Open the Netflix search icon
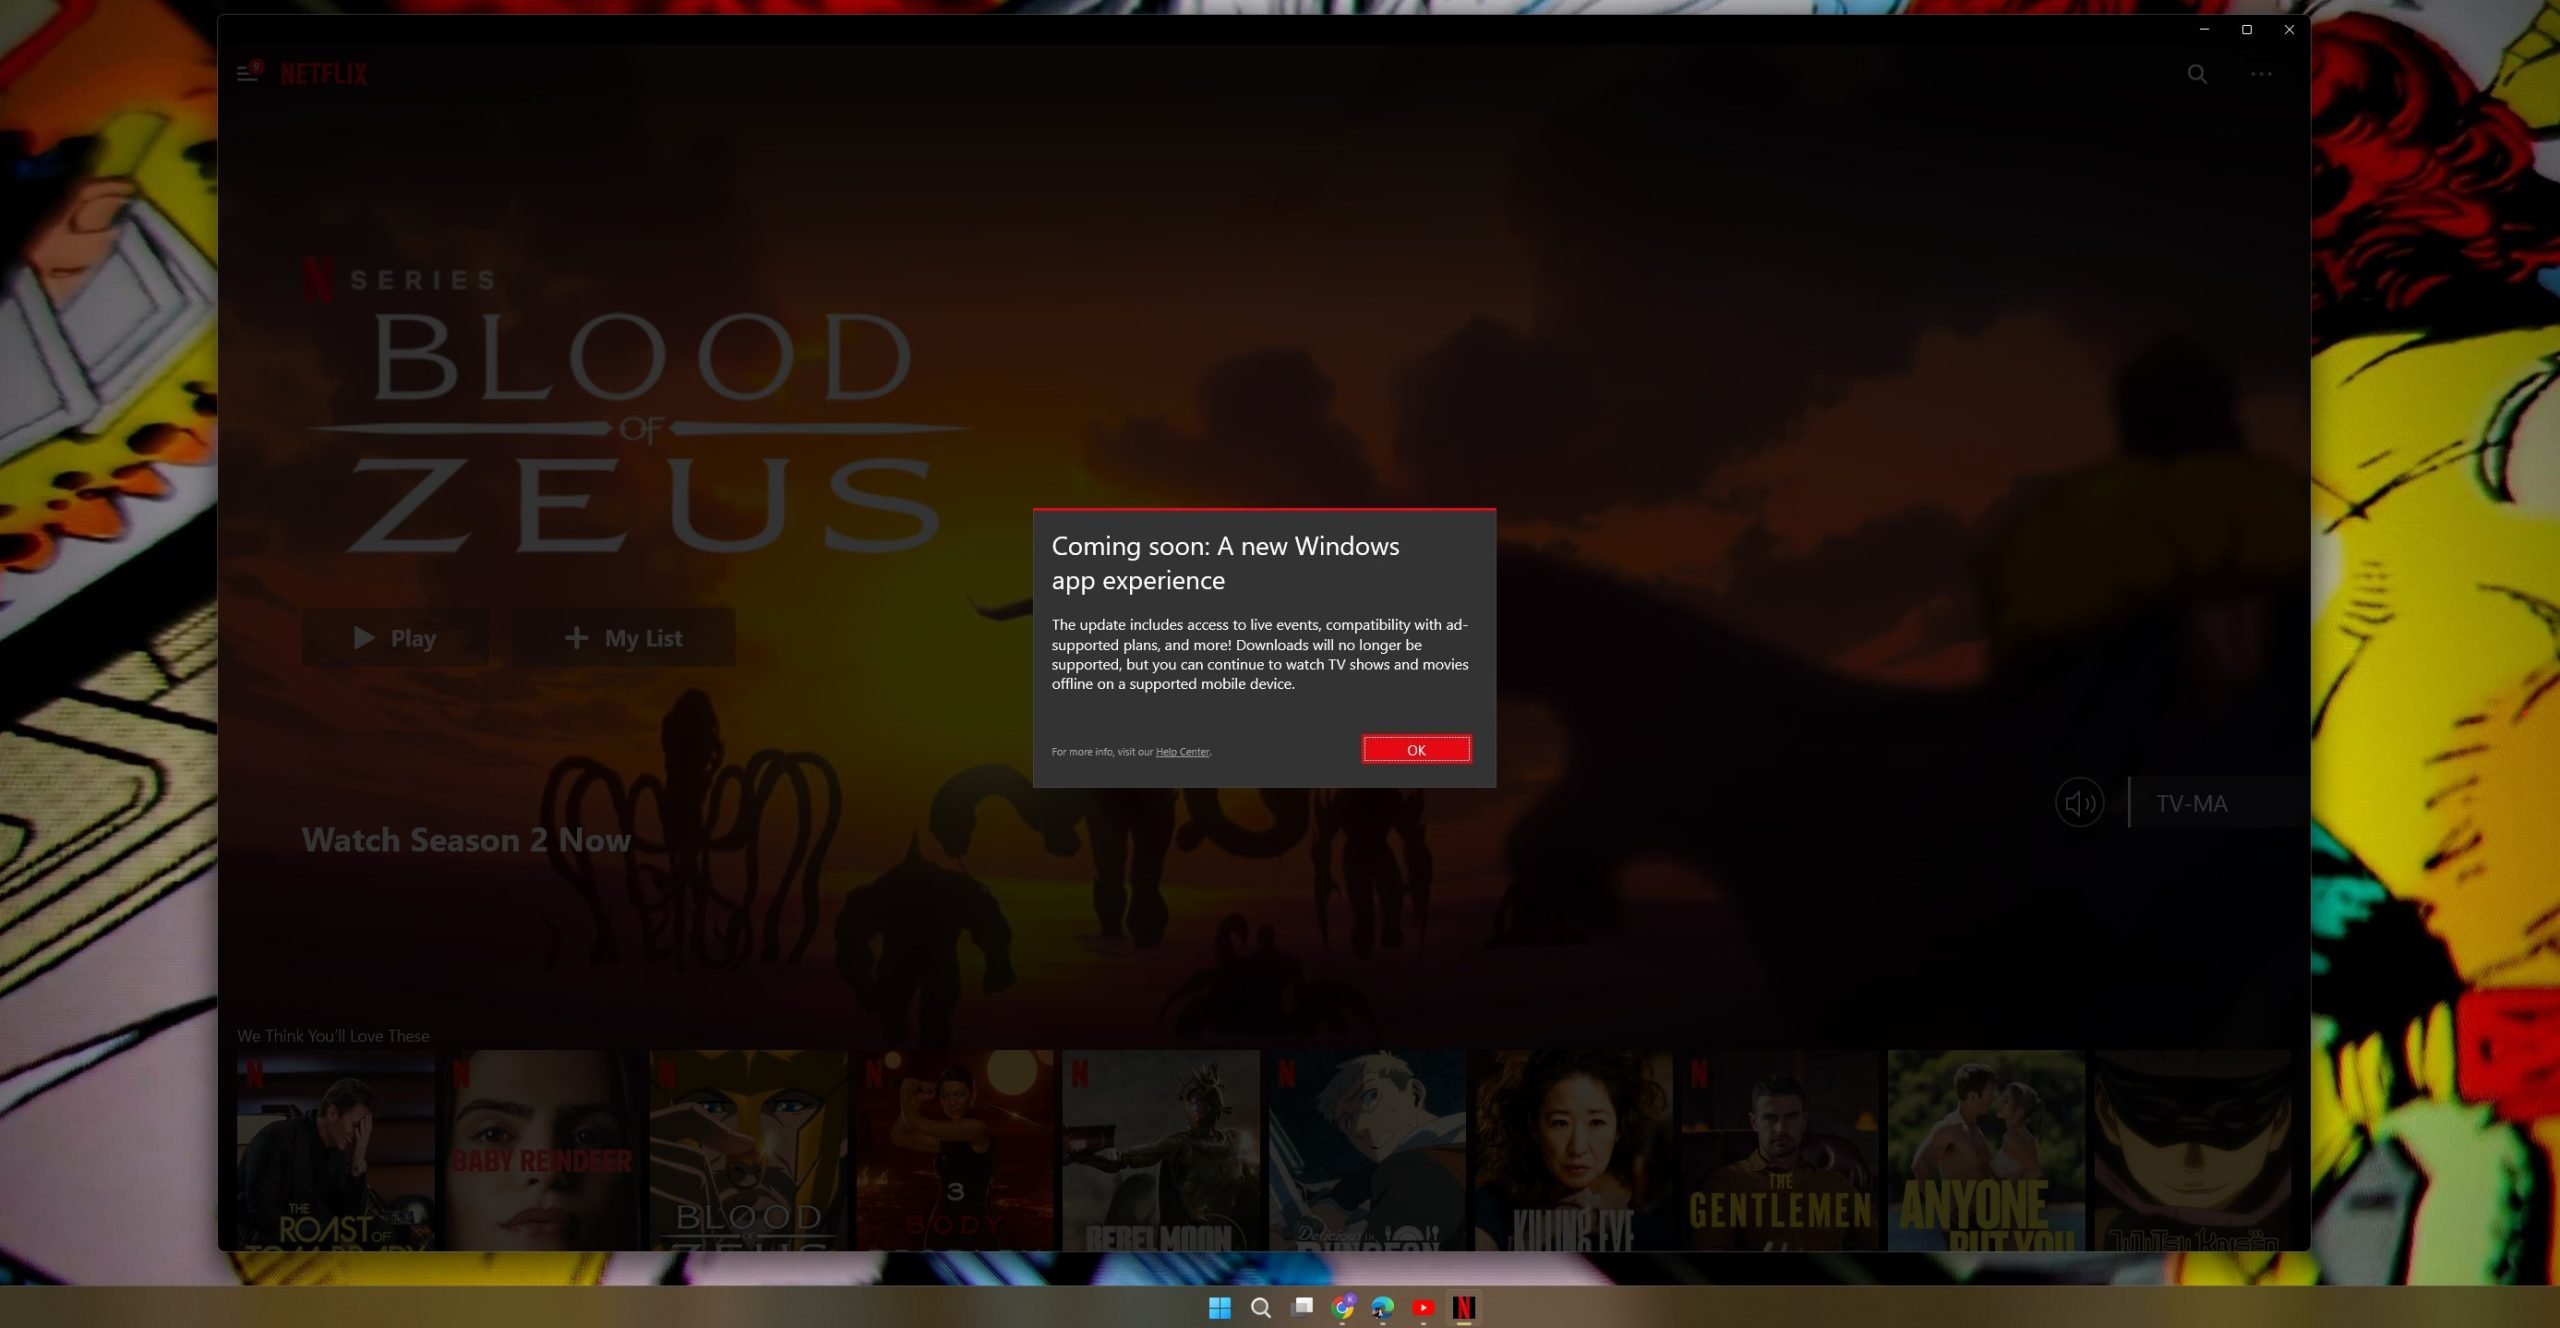Image resolution: width=2560 pixels, height=1328 pixels. click(2196, 74)
